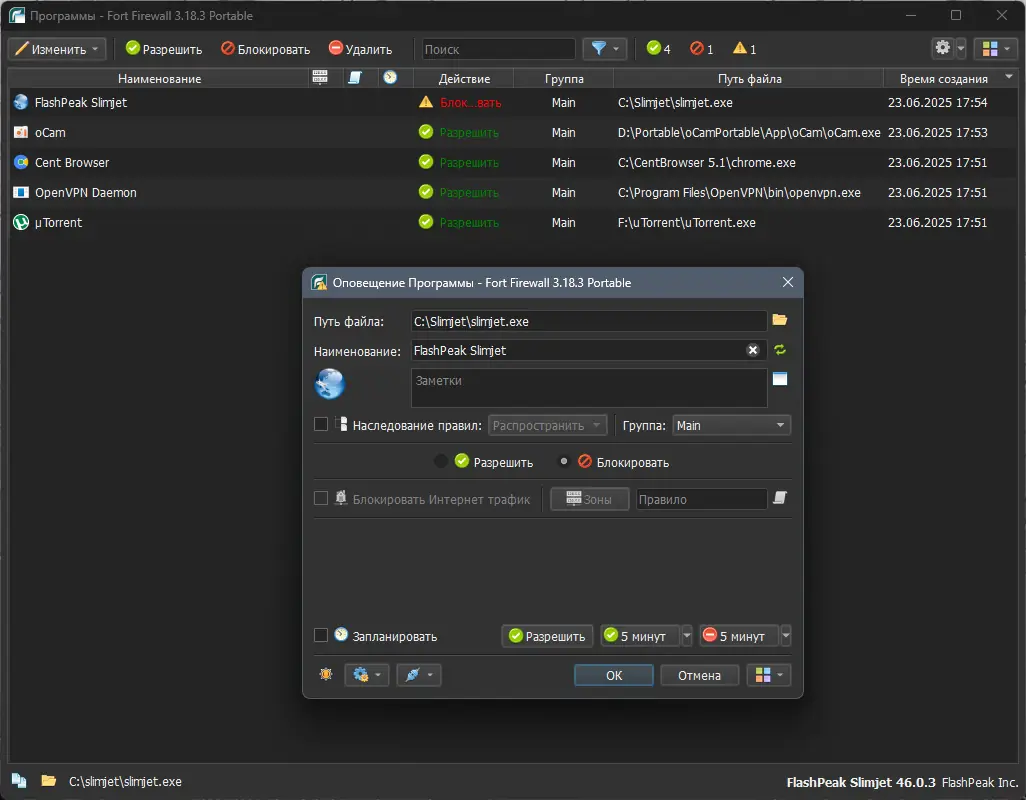Click the notes window icon beside Заметки
Viewport: 1026px width, 800px height.
(779, 379)
